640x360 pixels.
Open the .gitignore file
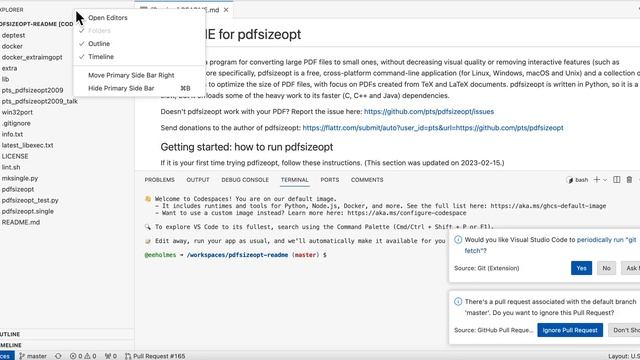coord(16,123)
